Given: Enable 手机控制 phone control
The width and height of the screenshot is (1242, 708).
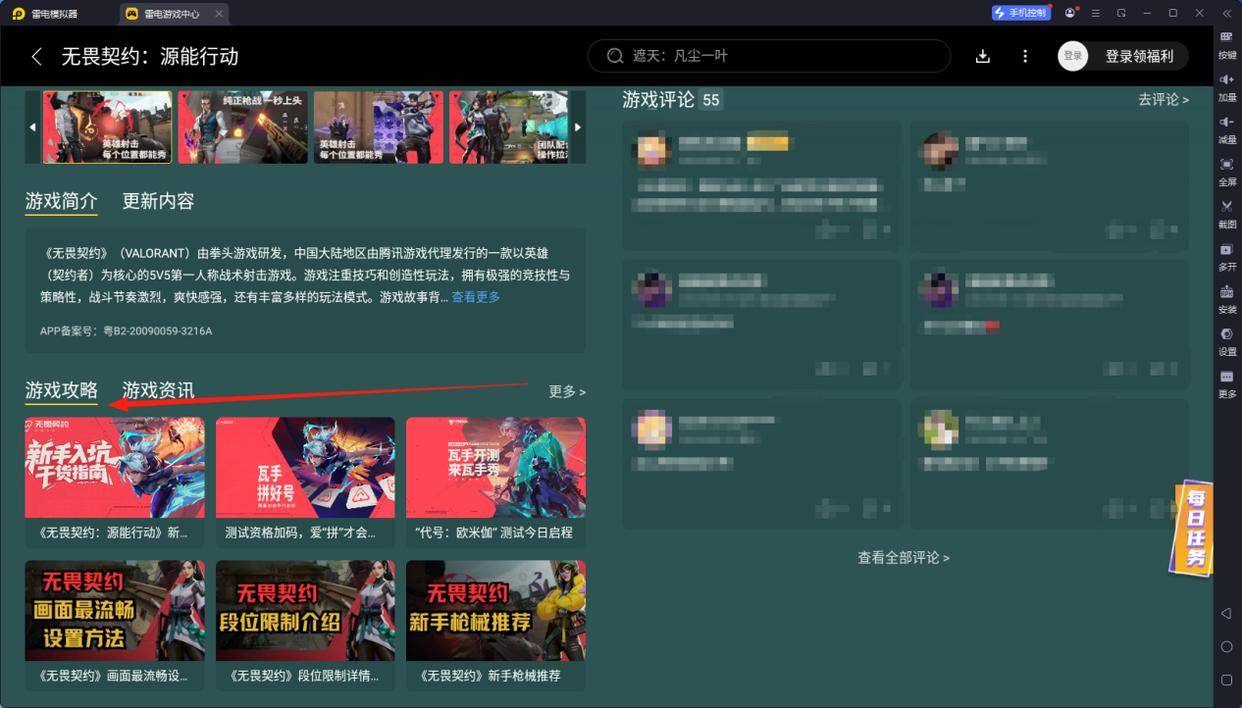Looking at the screenshot, I should pos(1020,13).
